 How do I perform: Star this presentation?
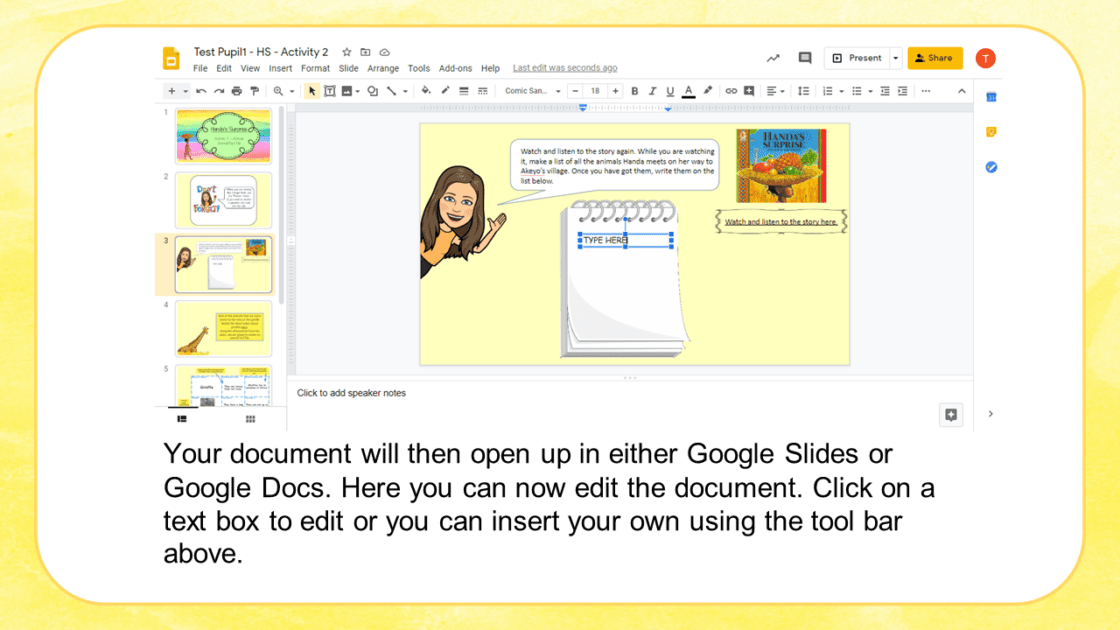[x=347, y=52]
